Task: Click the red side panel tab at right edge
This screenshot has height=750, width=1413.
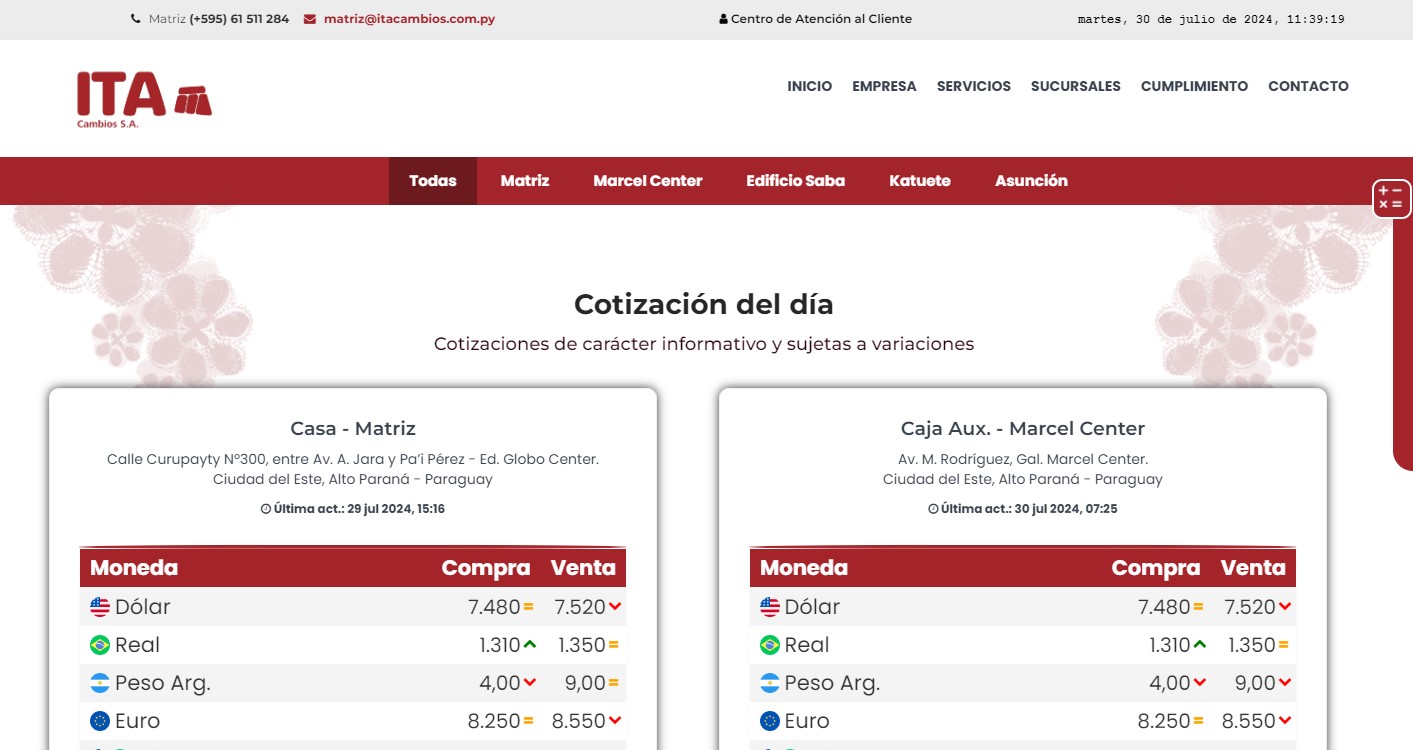Action: click(x=1402, y=340)
